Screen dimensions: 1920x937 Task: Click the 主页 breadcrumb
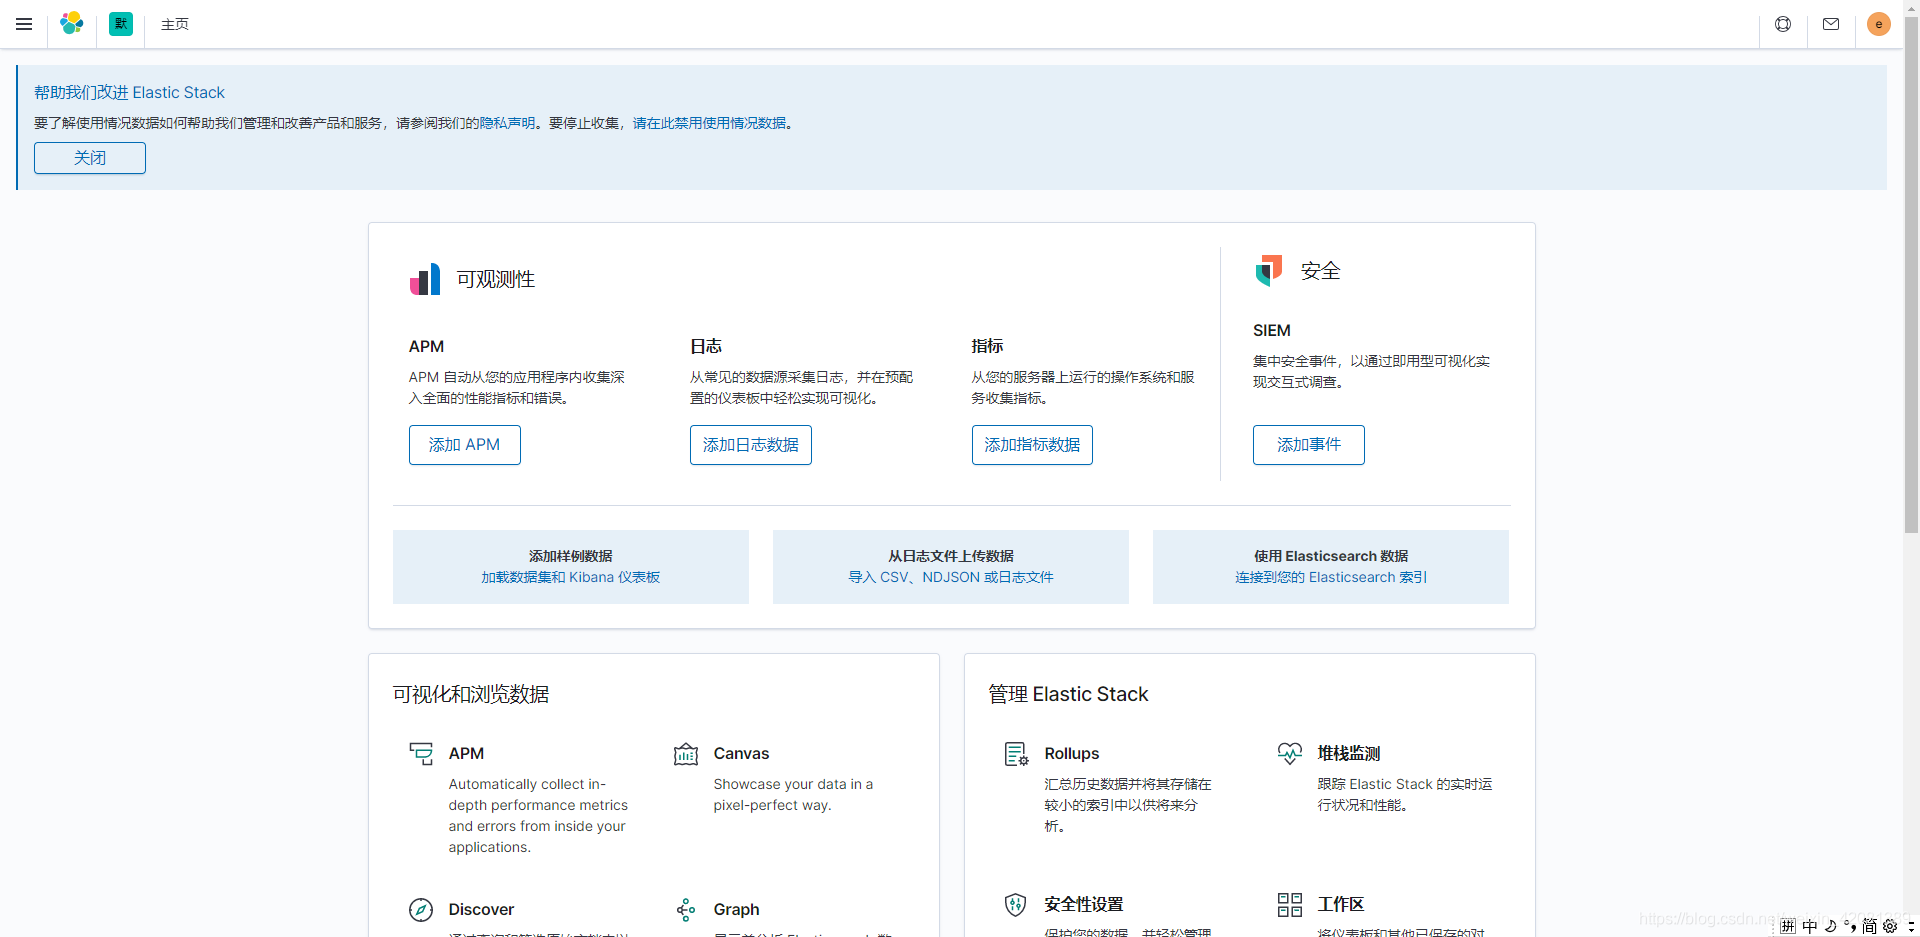[x=175, y=24]
